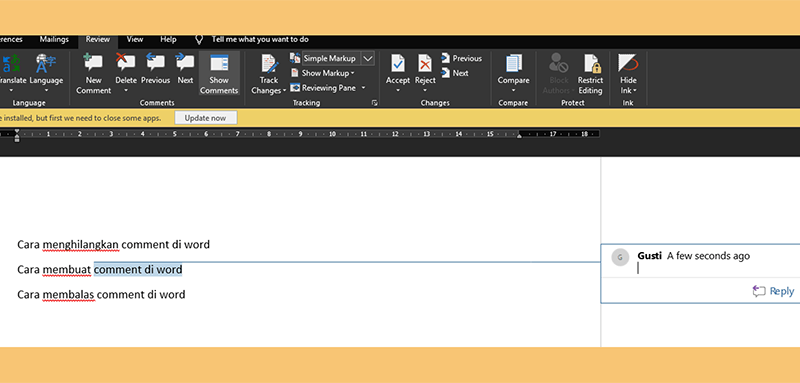Click the word 'menghilangkan' in the document
This screenshot has width=800, height=383.
pos(81,245)
